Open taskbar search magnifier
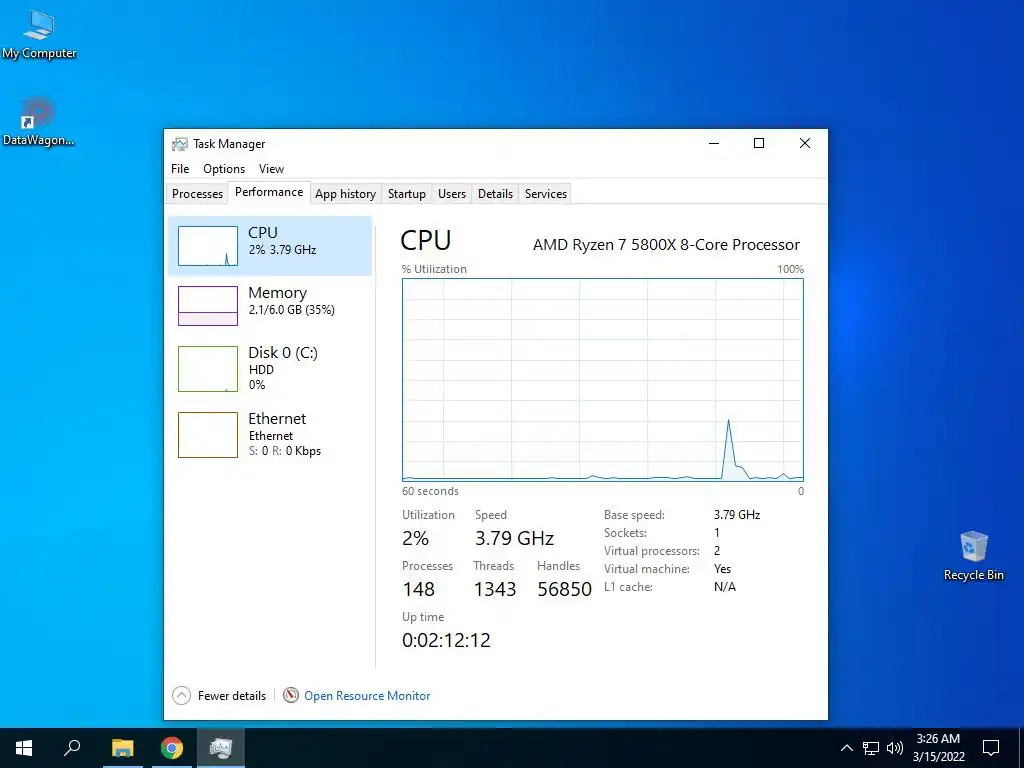The image size is (1024, 768). (x=72, y=748)
